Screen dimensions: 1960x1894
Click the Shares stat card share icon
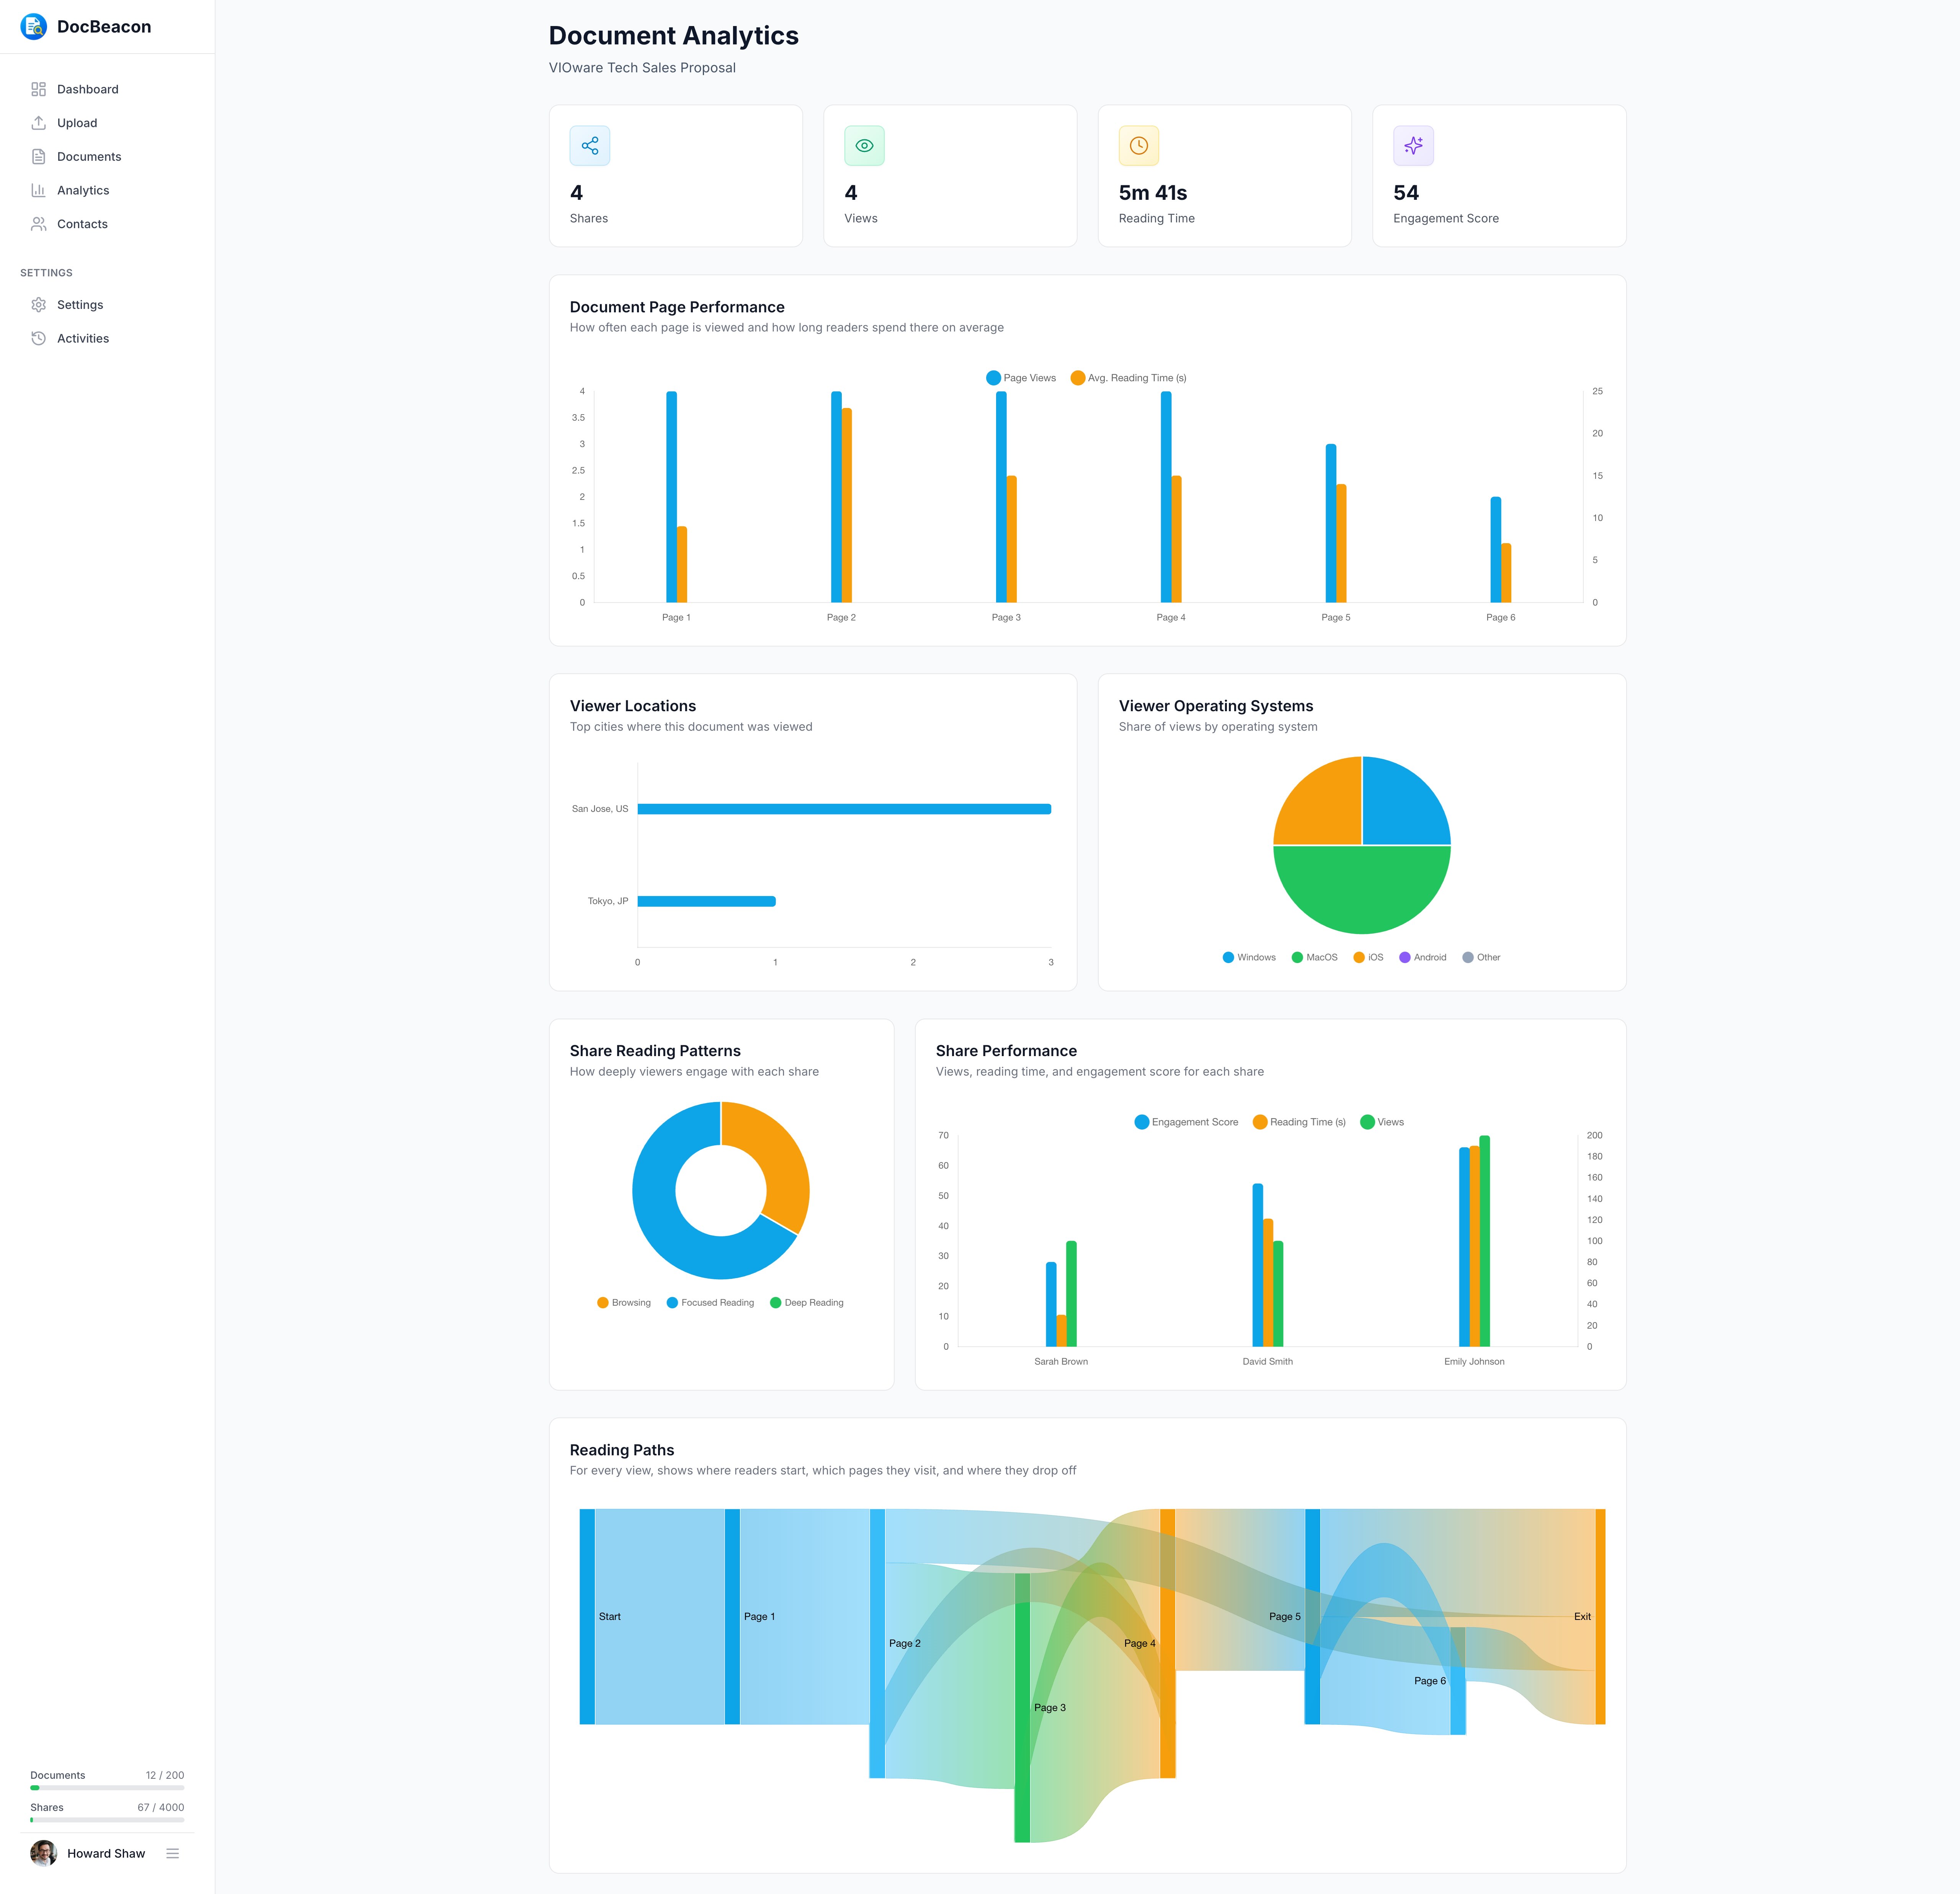(x=590, y=145)
